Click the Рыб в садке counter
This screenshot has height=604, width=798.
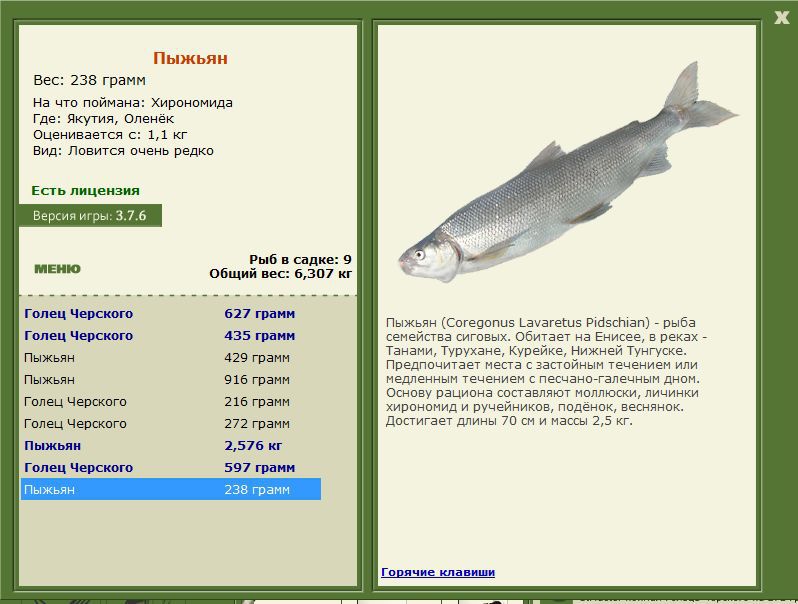tap(299, 259)
